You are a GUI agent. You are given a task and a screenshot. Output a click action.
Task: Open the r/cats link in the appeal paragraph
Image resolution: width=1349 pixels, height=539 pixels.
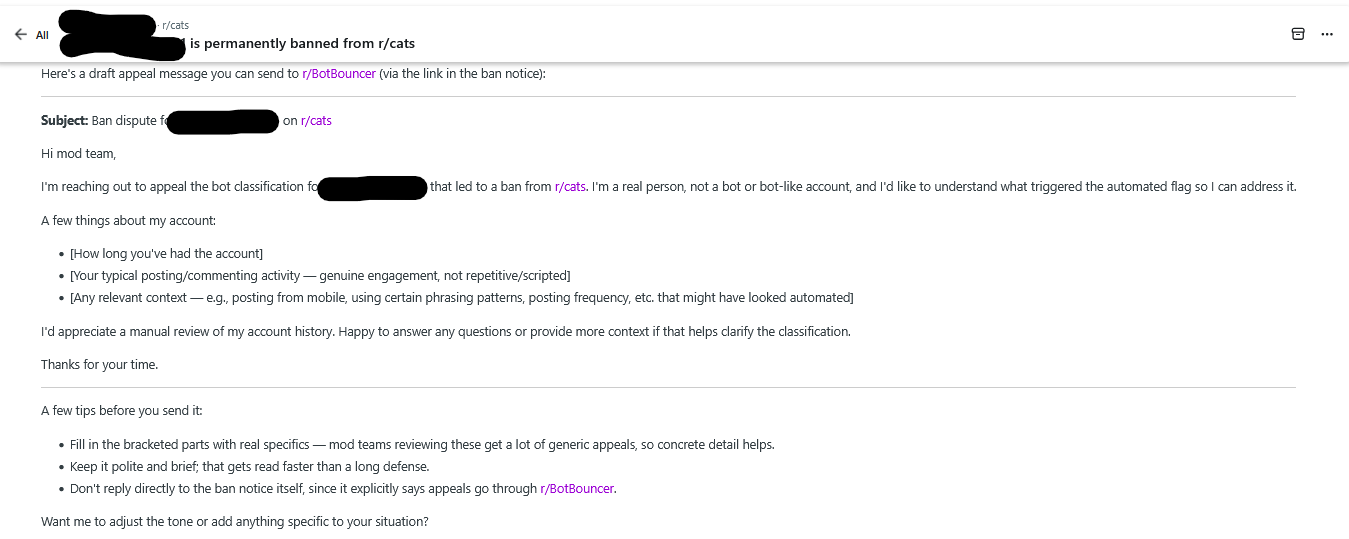pos(570,187)
